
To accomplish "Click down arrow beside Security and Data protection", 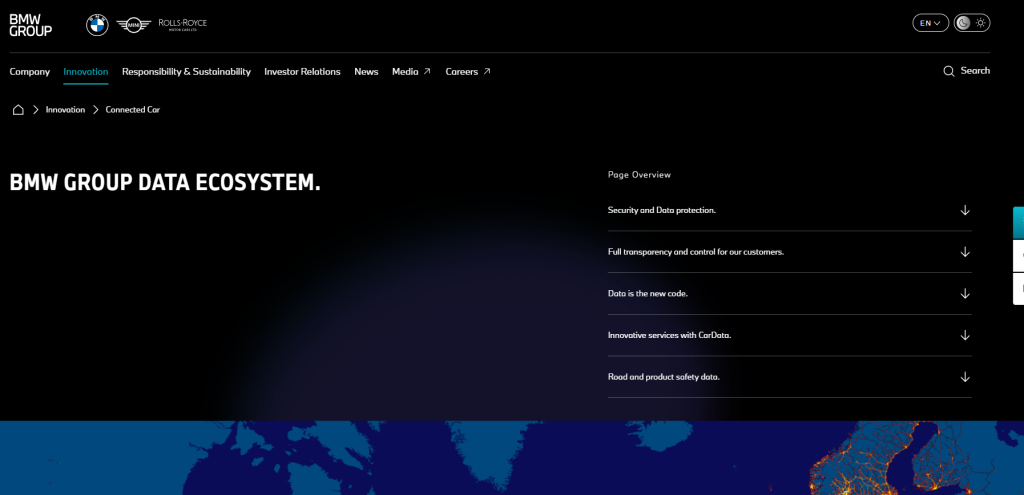I will coord(965,210).
